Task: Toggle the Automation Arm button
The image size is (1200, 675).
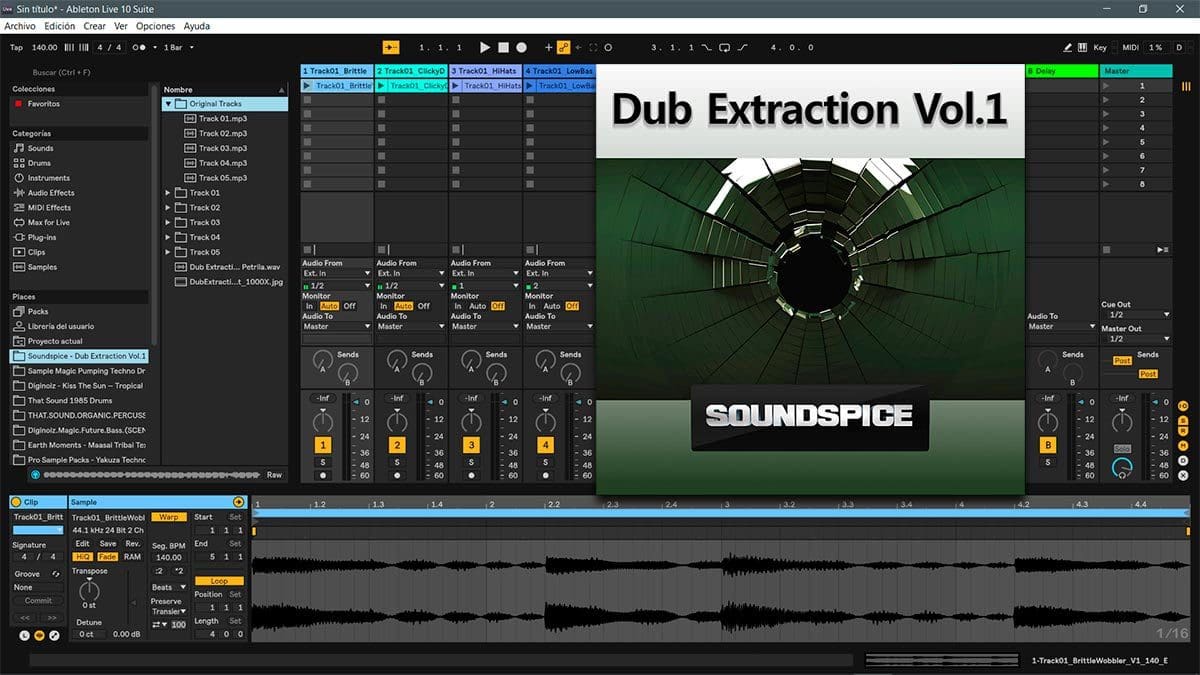Action: (564, 47)
